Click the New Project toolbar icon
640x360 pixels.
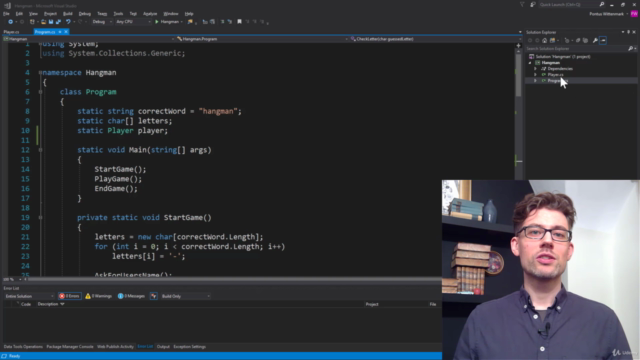tap(32, 22)
